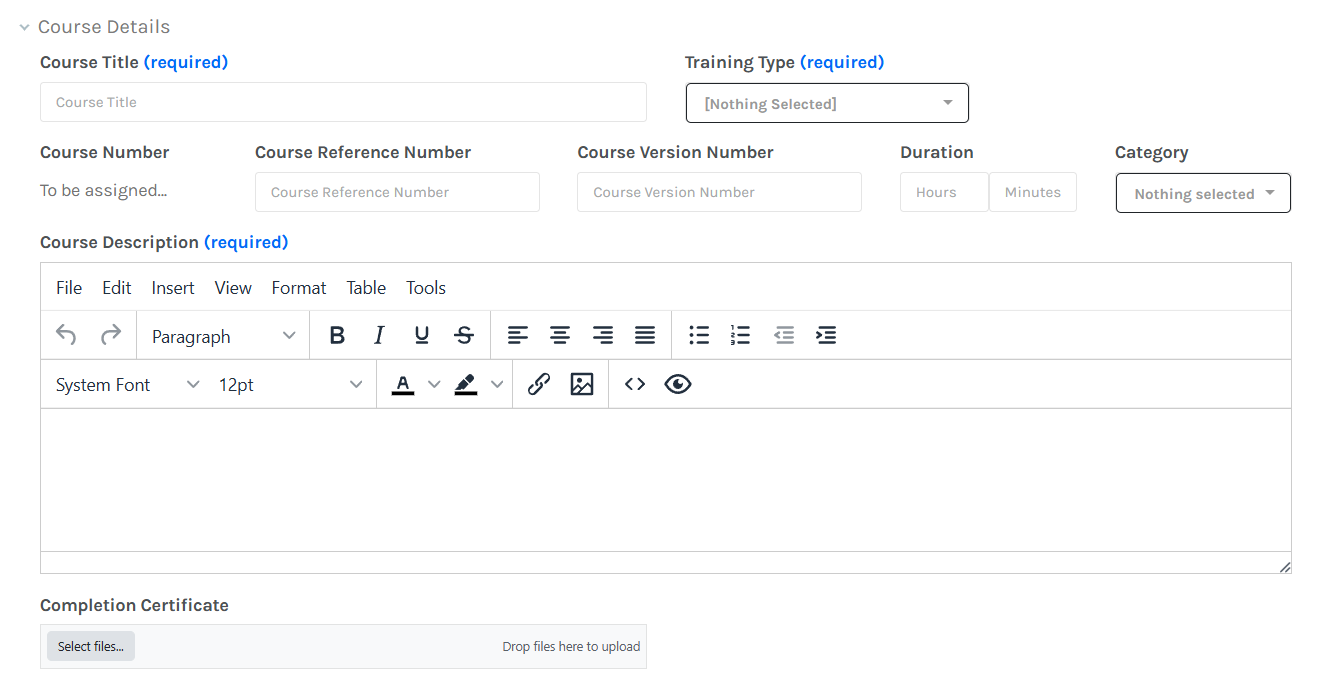Click the Course Description label
Image resolution: width=1328 pixels, height=692 pixels.
click(119, 242)
